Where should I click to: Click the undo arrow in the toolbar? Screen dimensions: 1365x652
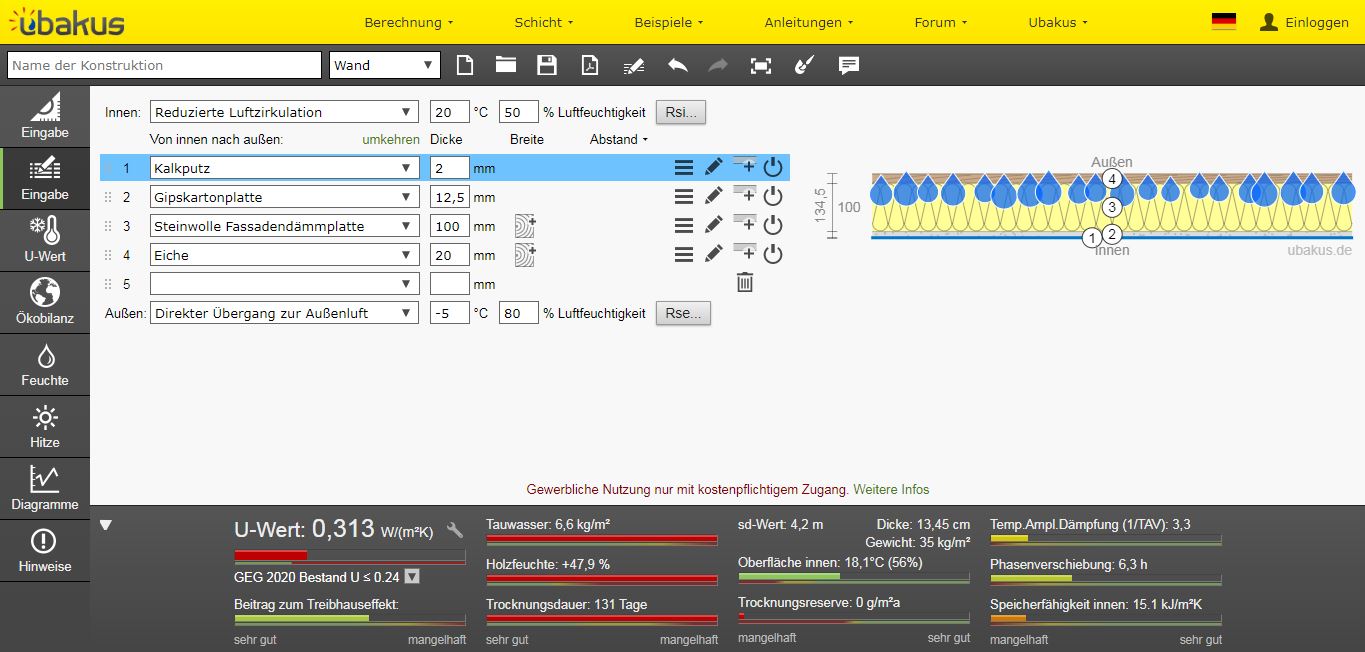pos(678,65)
